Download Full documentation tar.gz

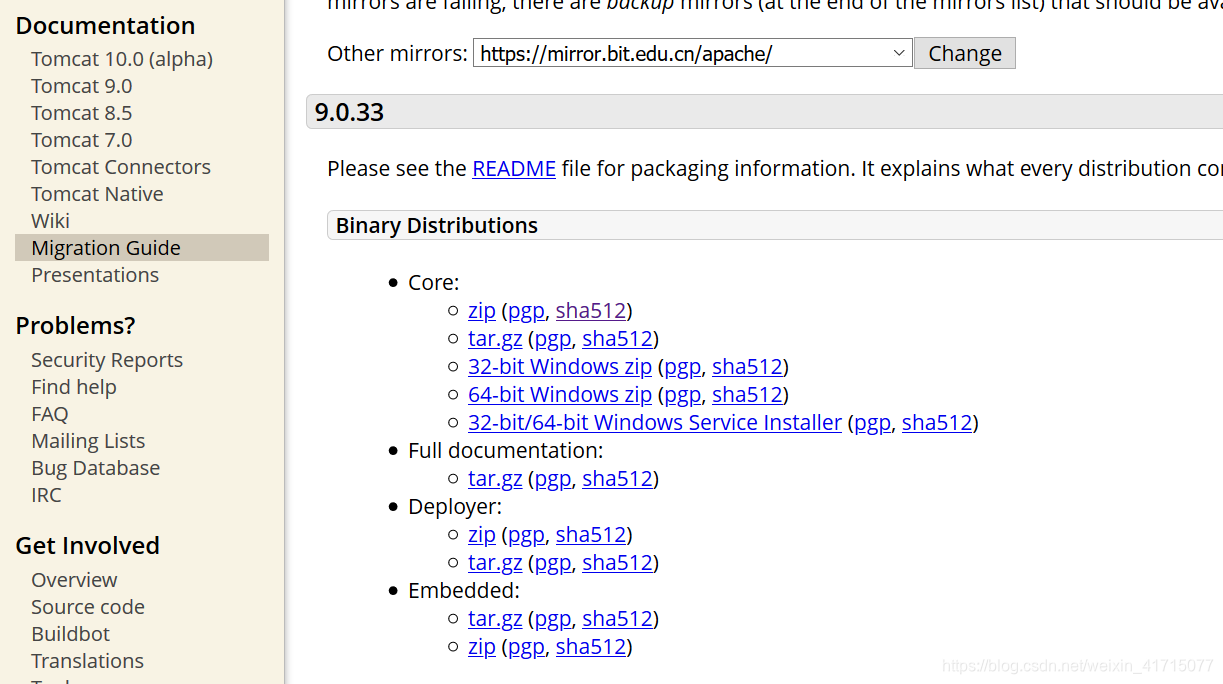pos(495,479)
